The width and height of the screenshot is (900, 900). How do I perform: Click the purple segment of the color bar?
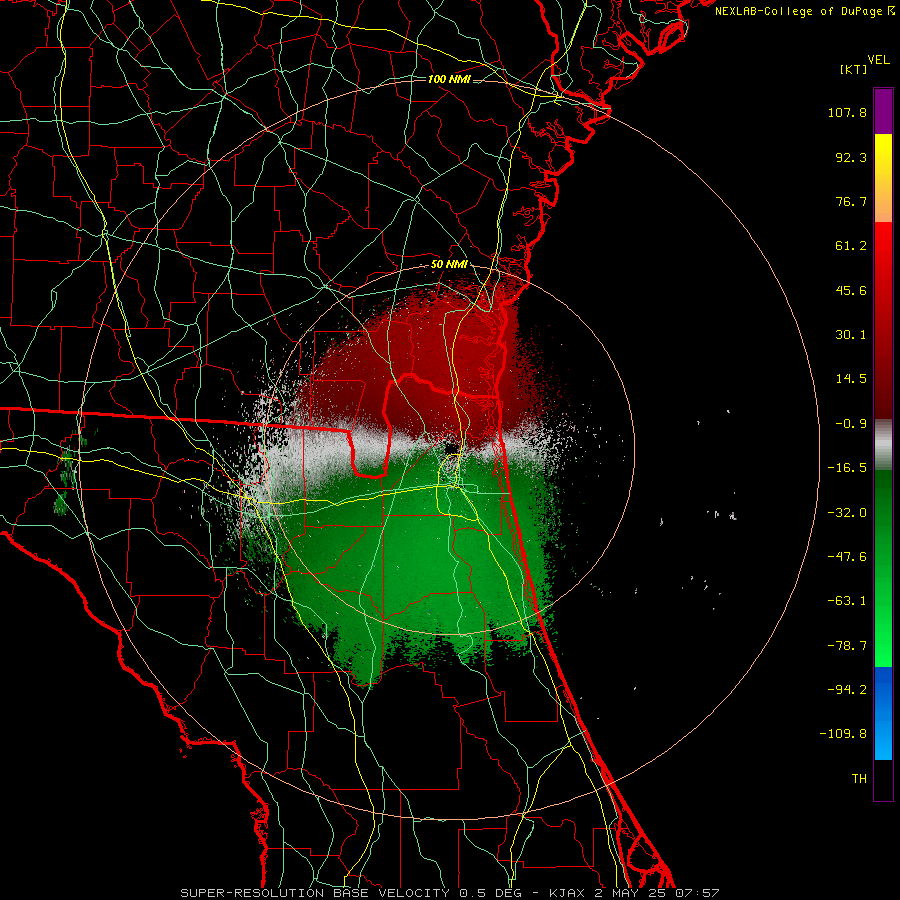point(883,111)
